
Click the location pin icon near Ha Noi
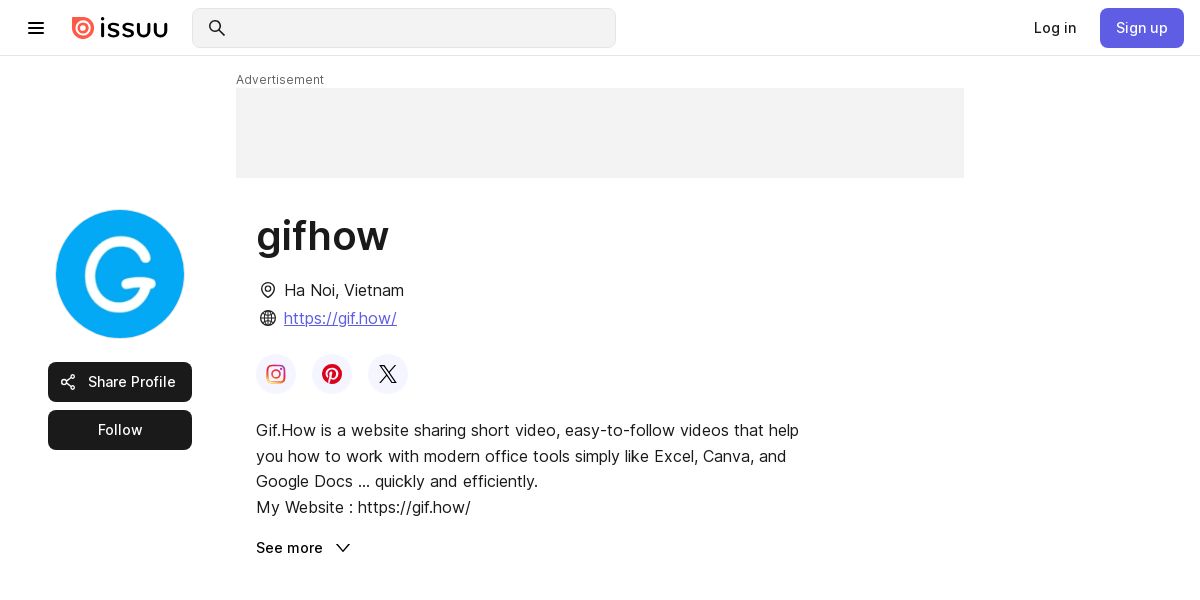(268, 290)
